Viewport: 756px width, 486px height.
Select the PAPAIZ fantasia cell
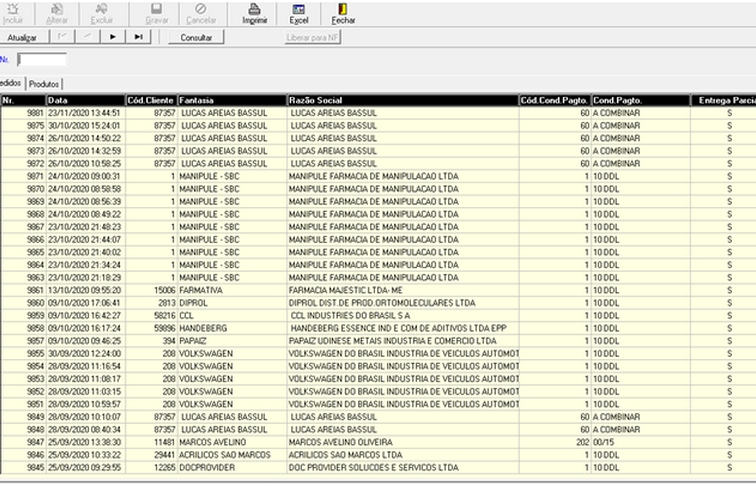232,341
